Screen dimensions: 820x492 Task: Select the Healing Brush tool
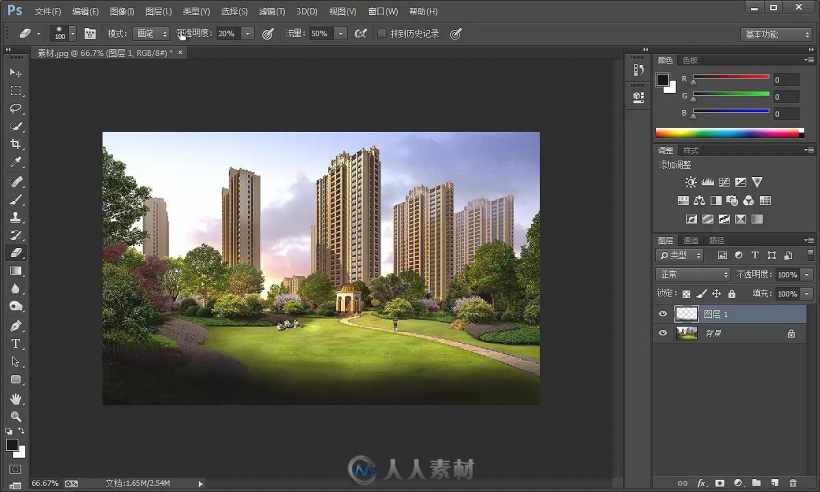[x=15, y=182]
